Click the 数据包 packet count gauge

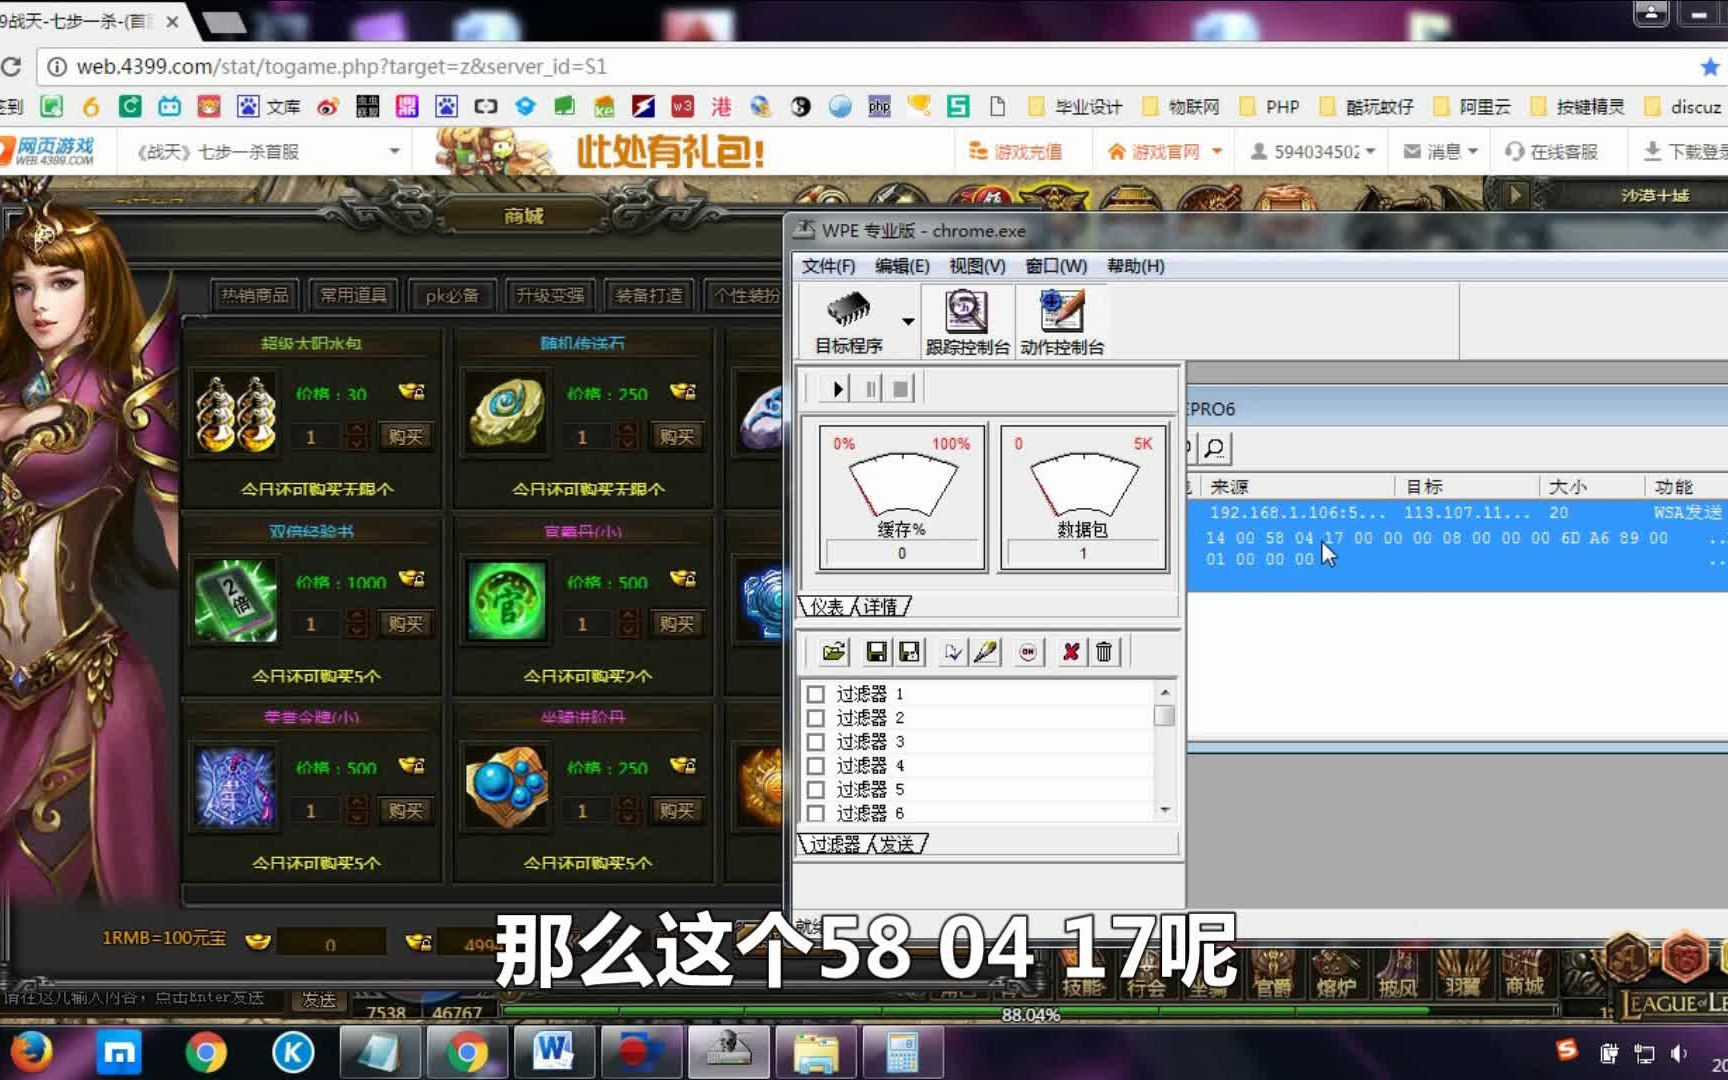tap(1083, 497)
